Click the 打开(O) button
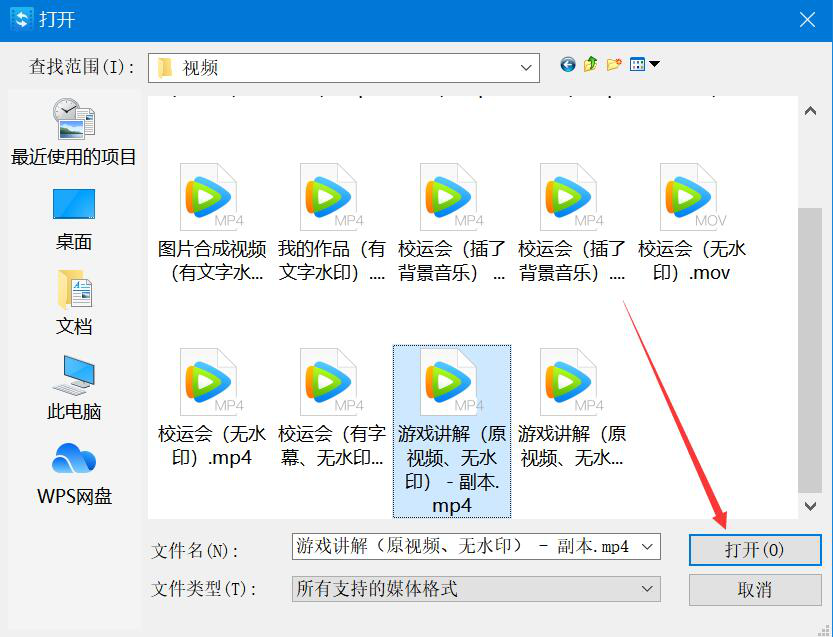This screenshot has width=833, height=637. point(754,550)
